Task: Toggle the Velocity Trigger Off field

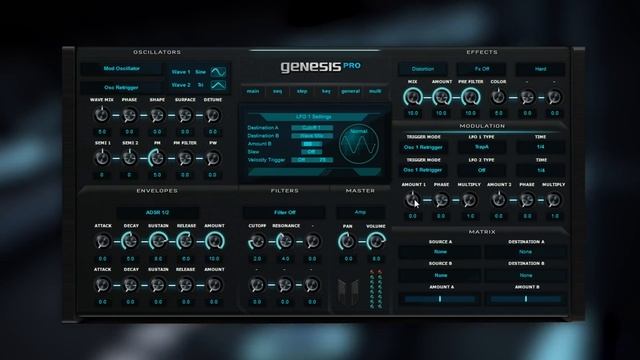Action: (301, 160)
